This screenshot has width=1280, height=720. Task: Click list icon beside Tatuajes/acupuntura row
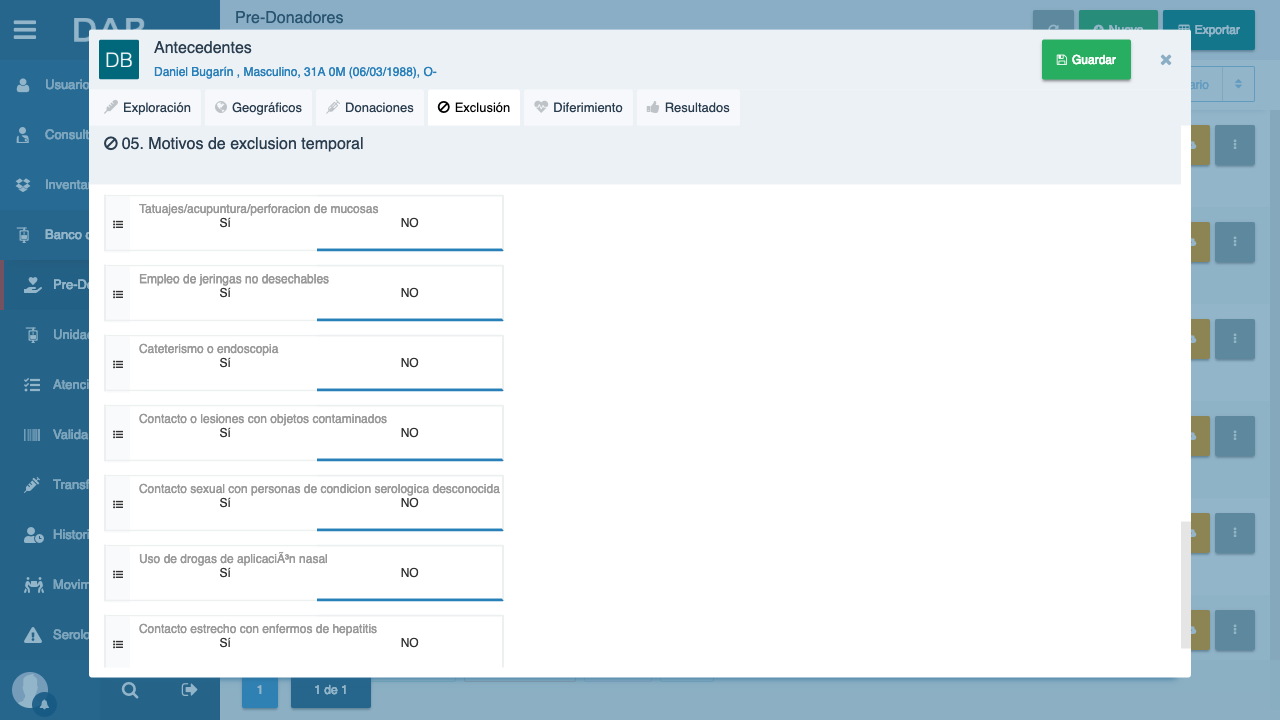click(x=118, y=225)
